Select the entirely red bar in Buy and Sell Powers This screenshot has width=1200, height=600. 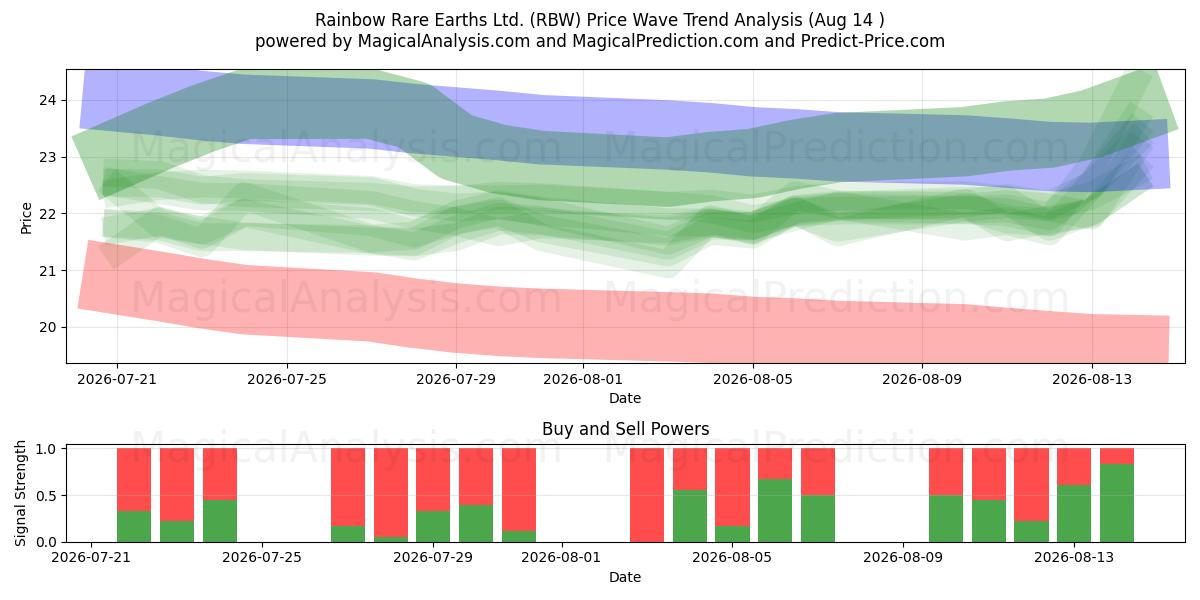pos(647,495)
